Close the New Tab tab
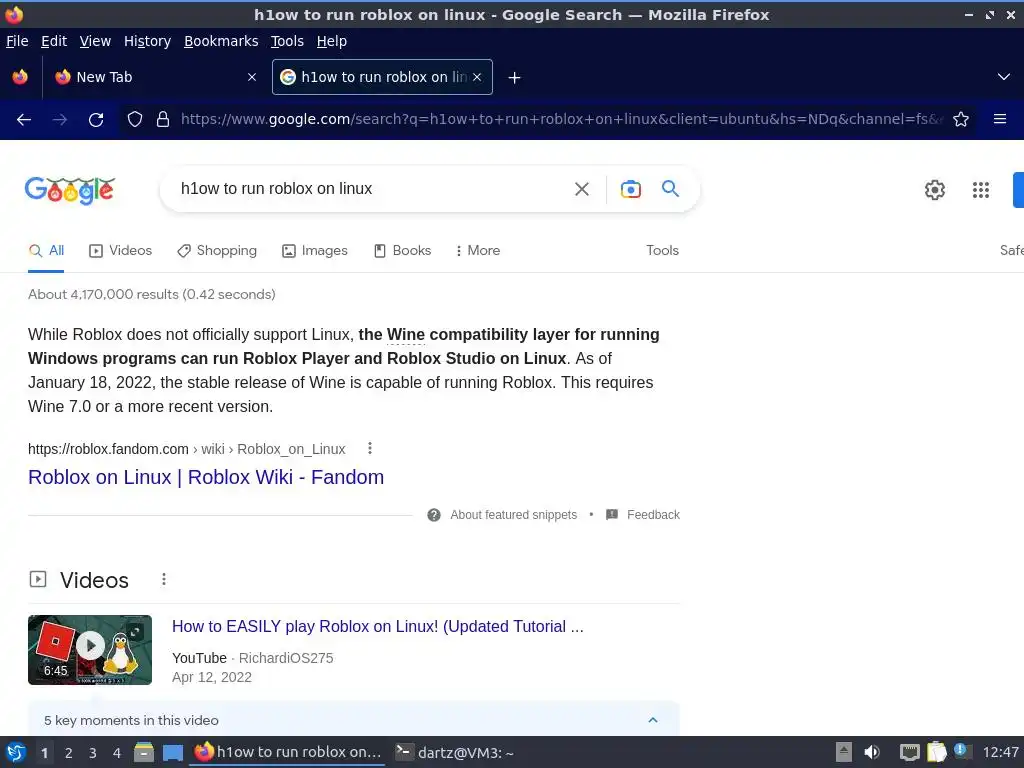The image size is (1024, 768). pyautogui.click(x=252, y=77)
